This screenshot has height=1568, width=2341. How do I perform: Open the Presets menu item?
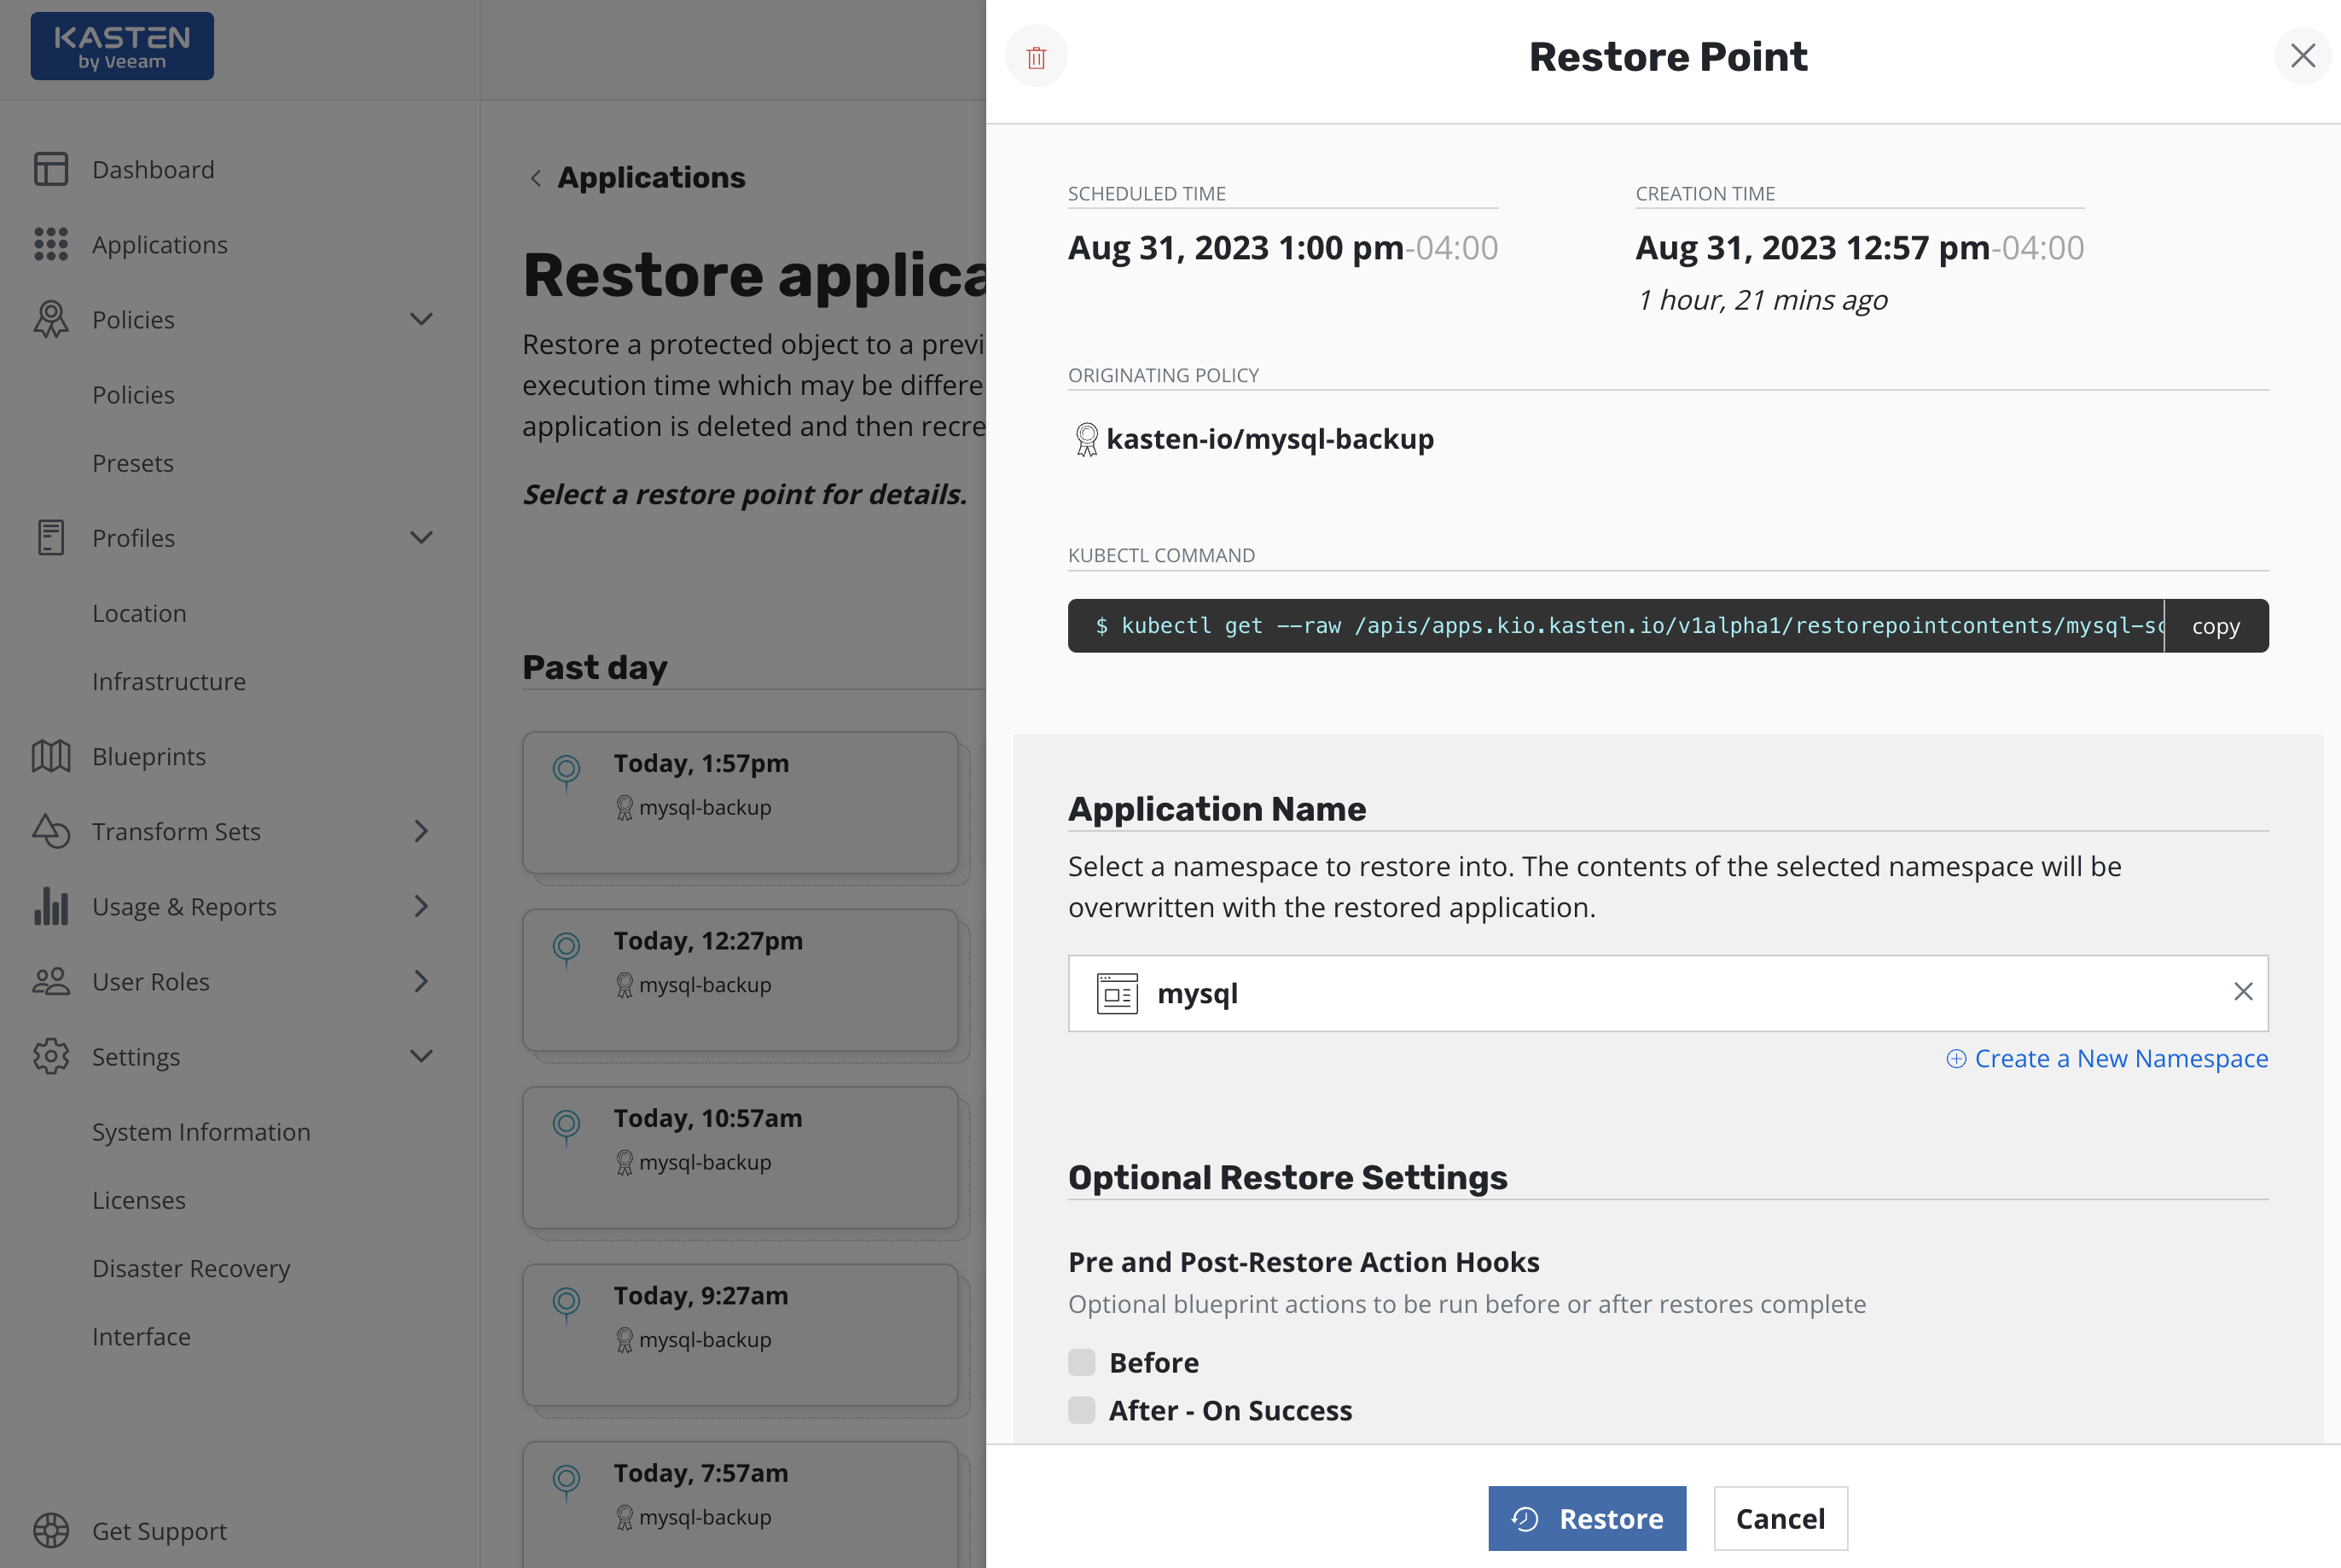point(133,463)
